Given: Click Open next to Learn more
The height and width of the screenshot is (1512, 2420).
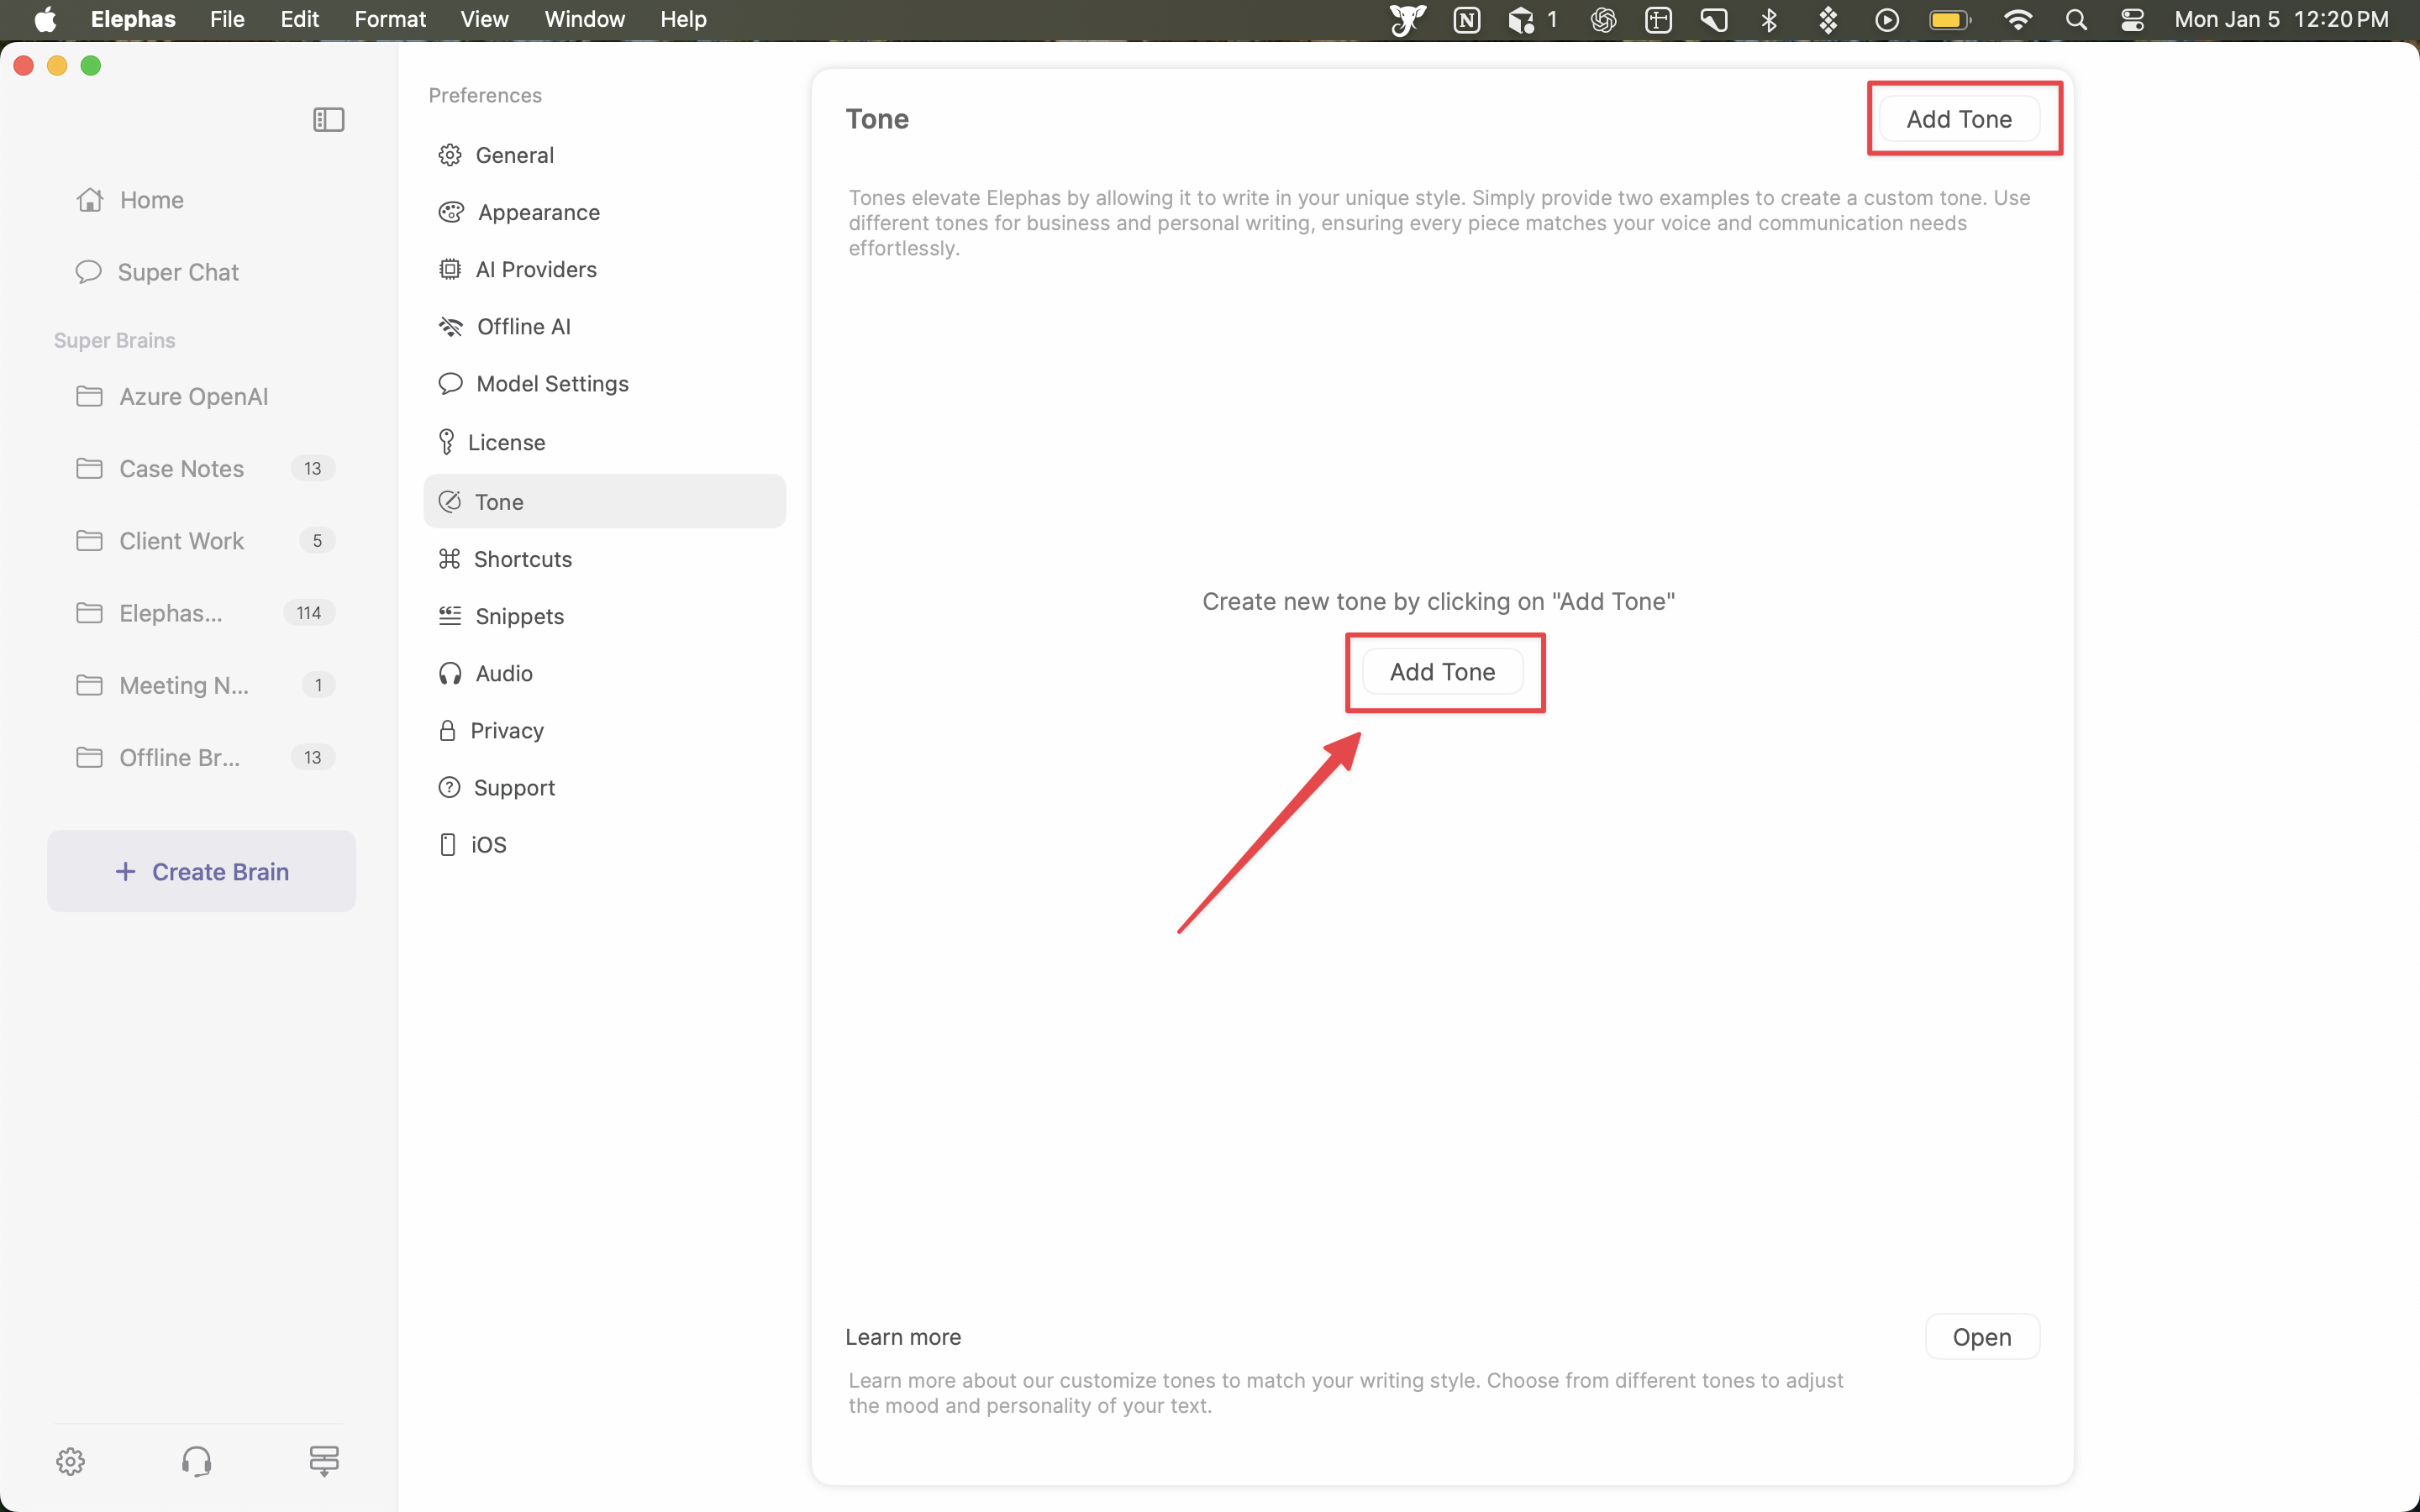Looking at the screenshot, I should pos(1981,1337).
